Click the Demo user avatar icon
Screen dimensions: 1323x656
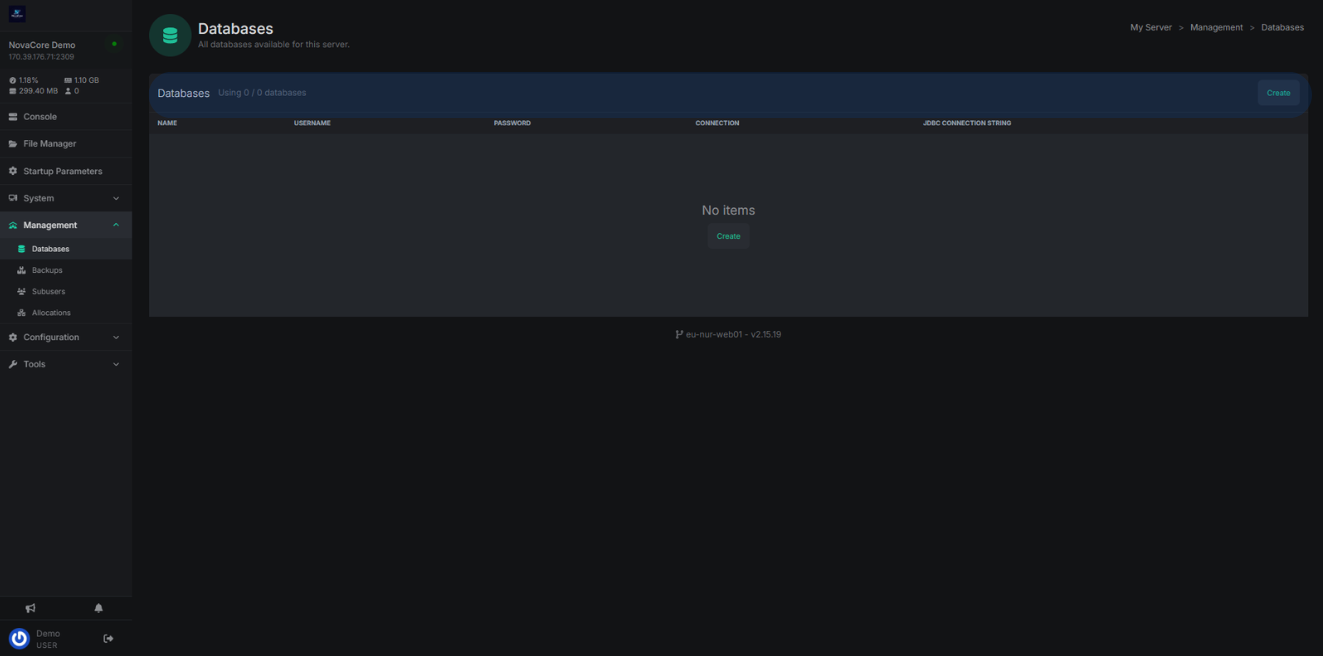pos(19,639)
